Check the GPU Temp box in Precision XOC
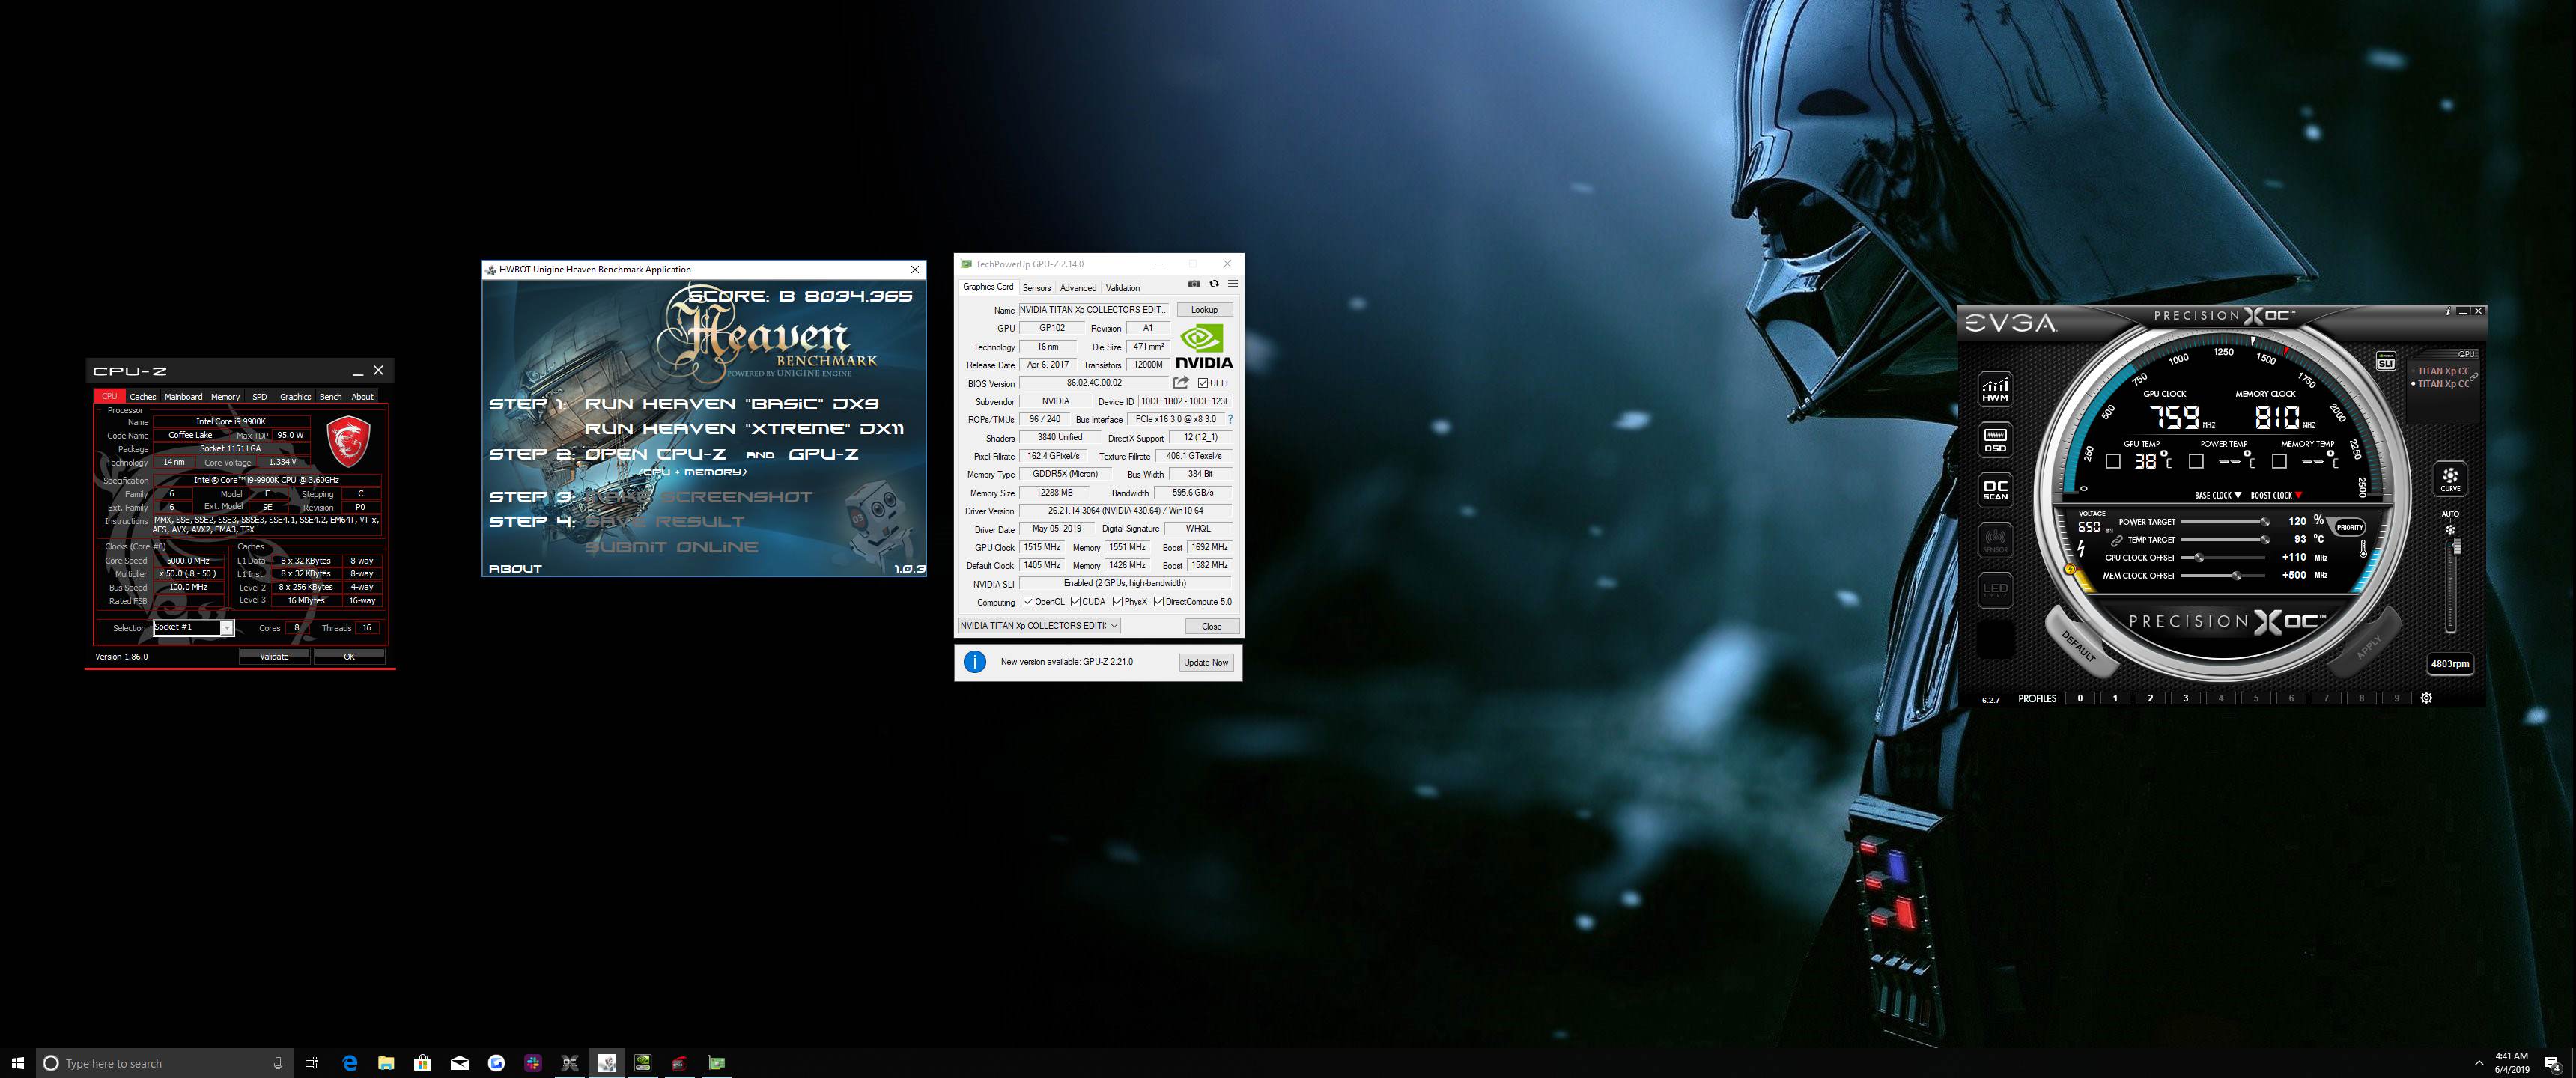Image resolution: width=2576 pixels, height=1078 pixels. pyautogui.click(x=2113, y=462)
